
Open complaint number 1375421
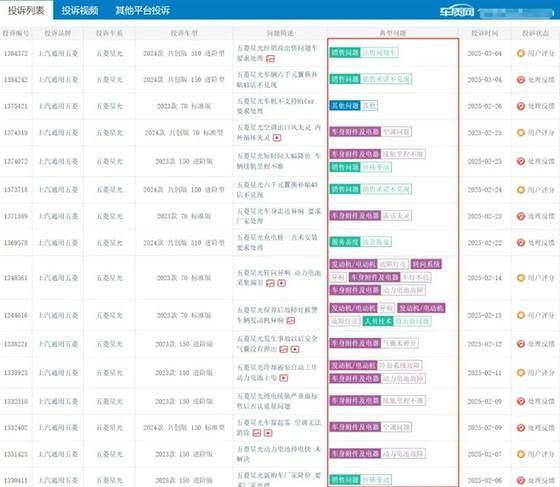[x=16, y=106]
